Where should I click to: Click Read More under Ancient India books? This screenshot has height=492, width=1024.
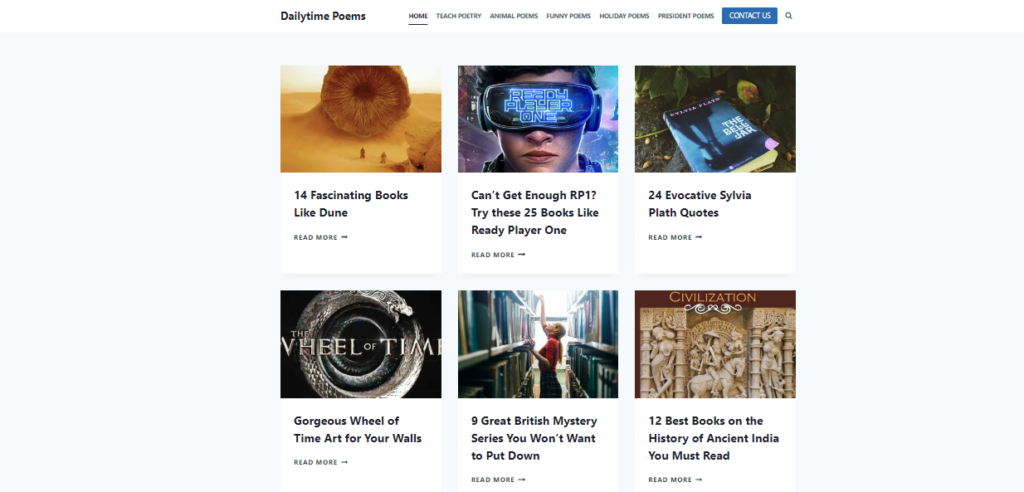[675, 480]
